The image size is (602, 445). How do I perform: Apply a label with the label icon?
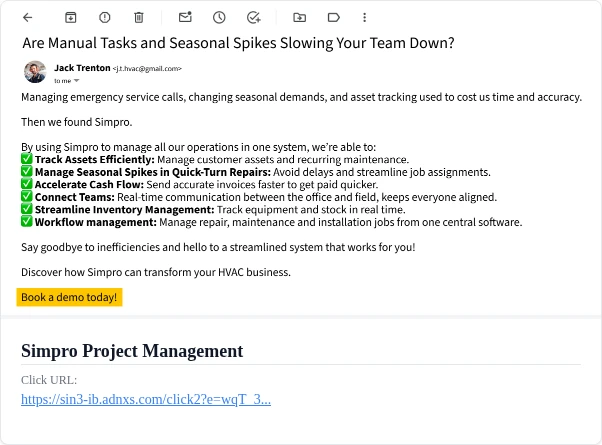tap(334, 18)
